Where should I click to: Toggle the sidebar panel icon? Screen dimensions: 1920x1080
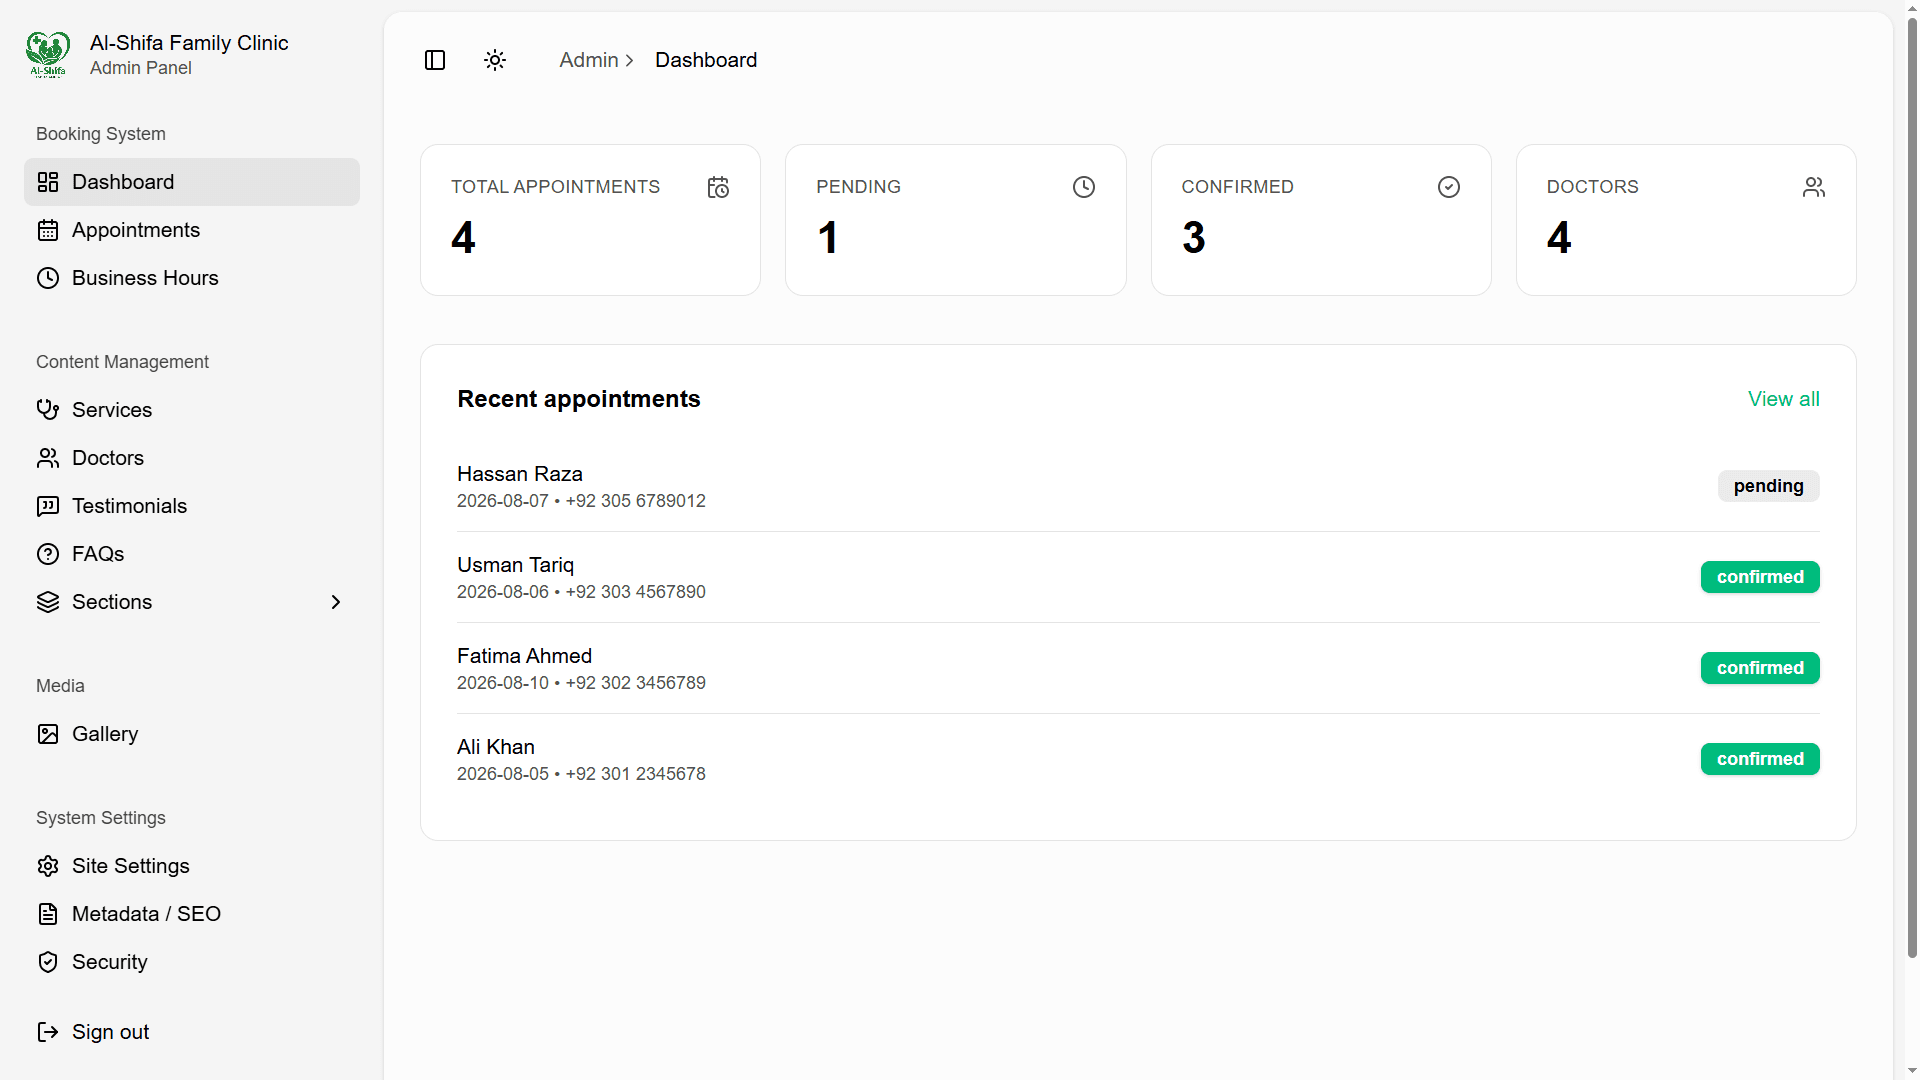(x=435, y=60)
